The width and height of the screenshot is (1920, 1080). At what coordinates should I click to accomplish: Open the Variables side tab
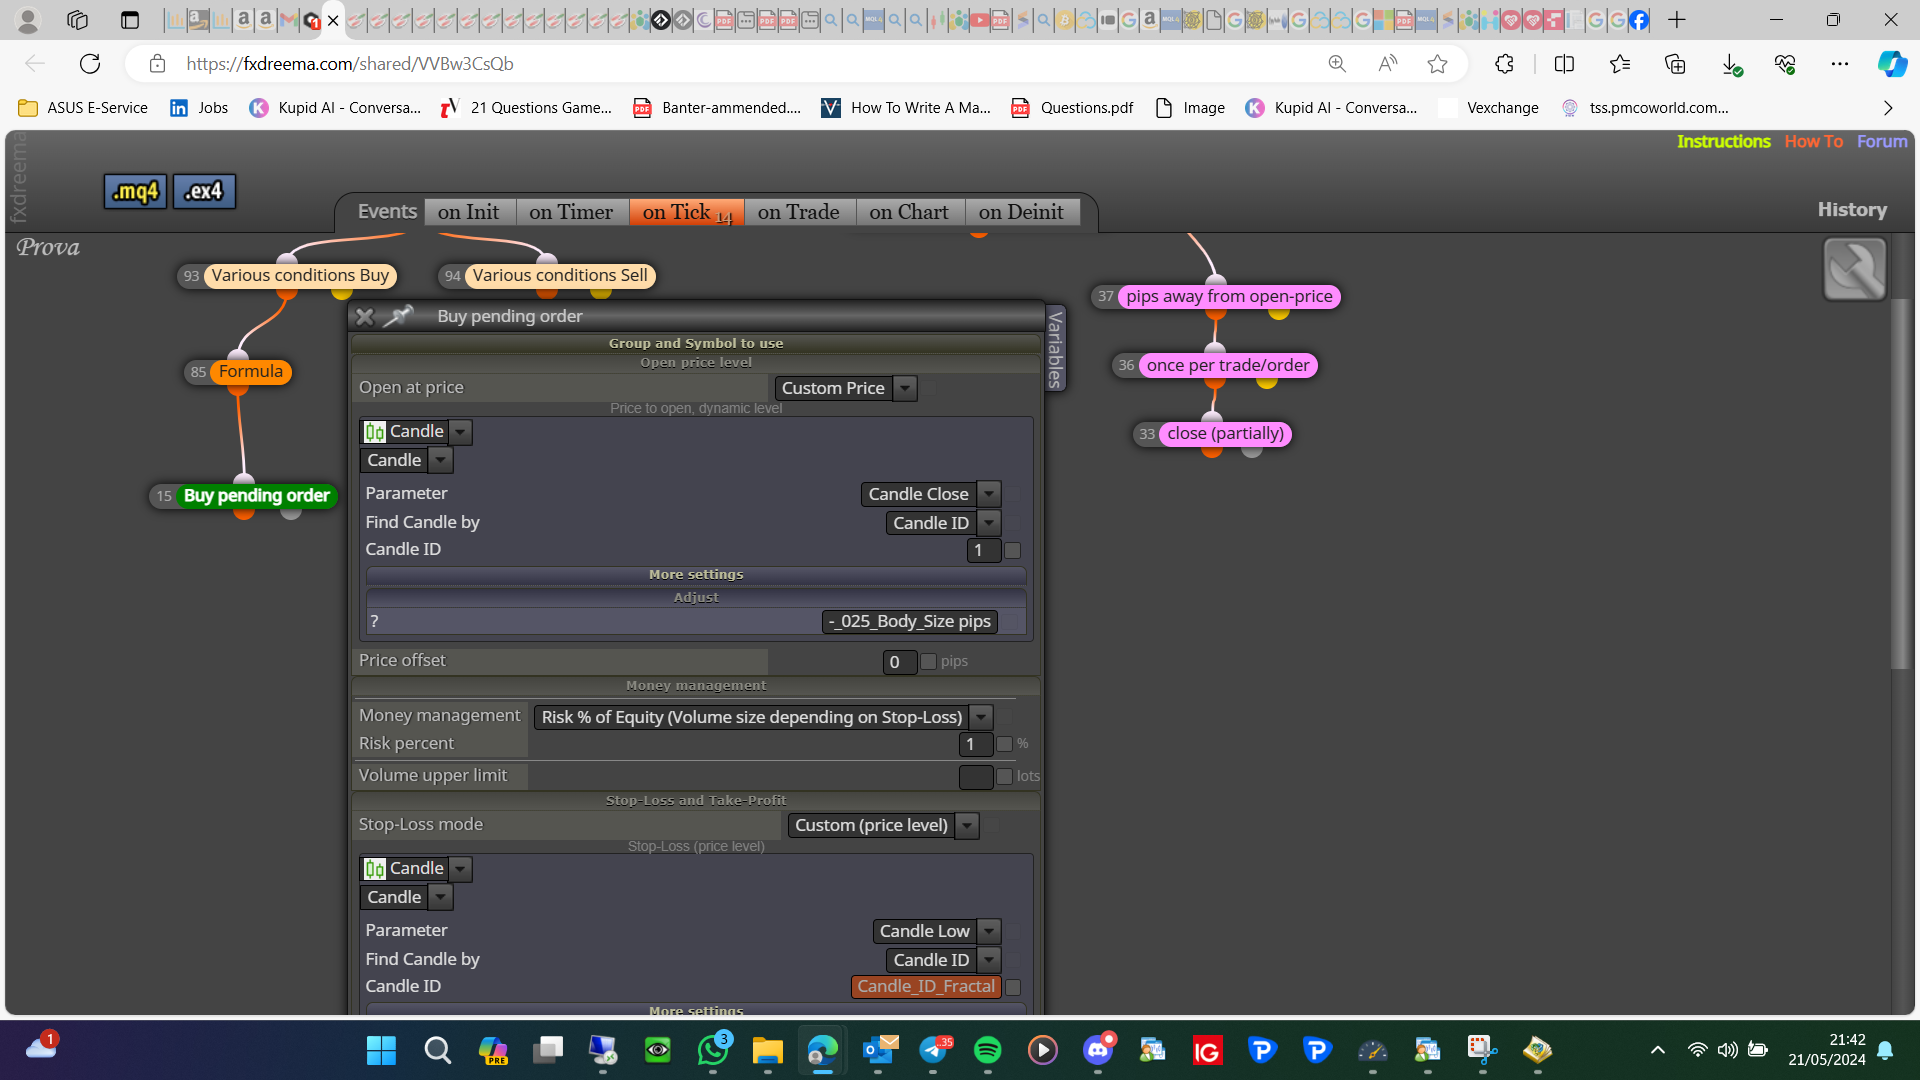coord(1055,349)
